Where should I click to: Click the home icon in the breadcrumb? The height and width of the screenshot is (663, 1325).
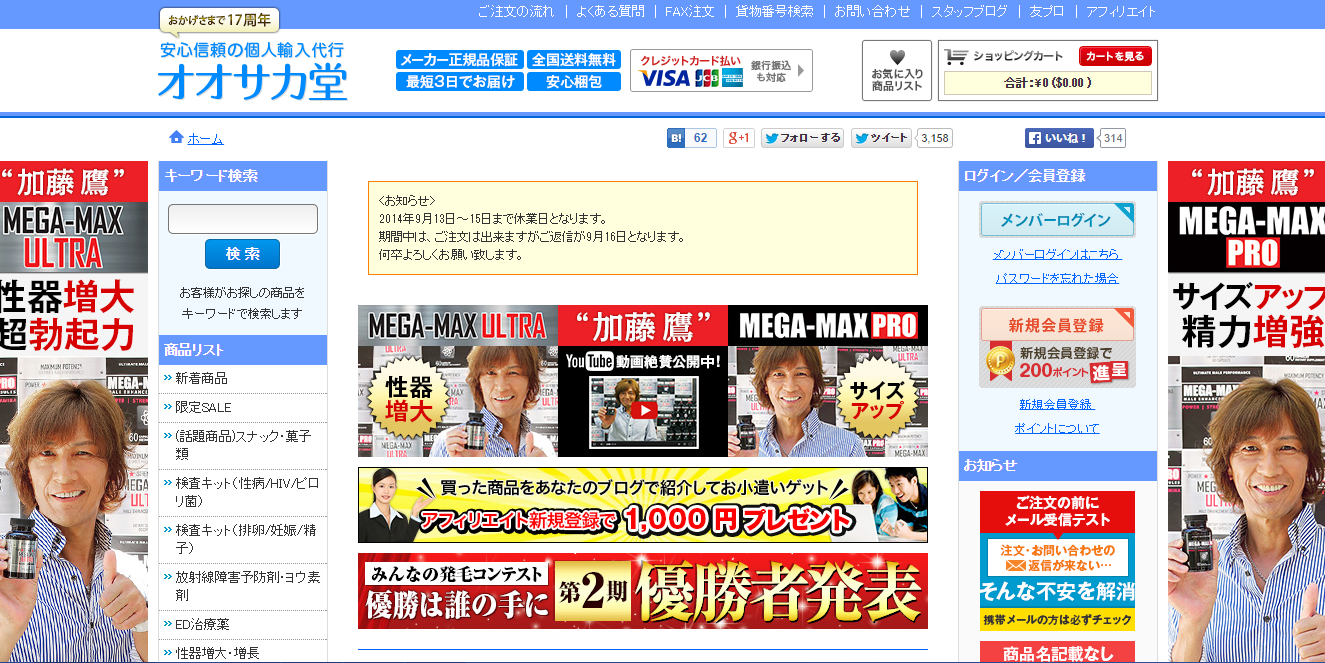(x=176, y=138)
